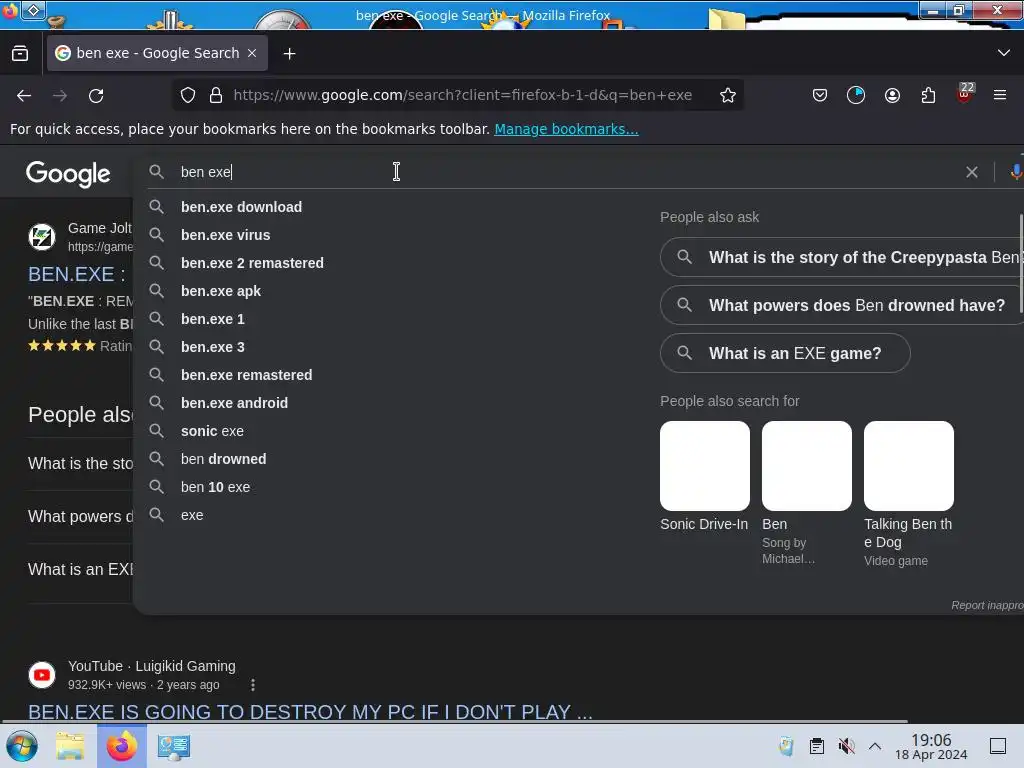Open the computer settings taskbar app
1024x768 pixels.
pyautogui.click(x=174, y=746)
